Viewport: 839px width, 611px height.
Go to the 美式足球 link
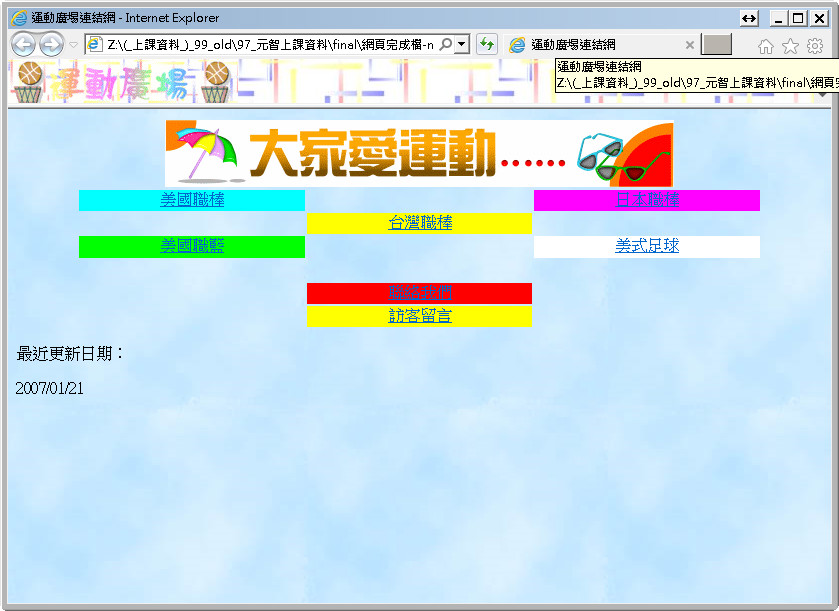pos(647,246)
